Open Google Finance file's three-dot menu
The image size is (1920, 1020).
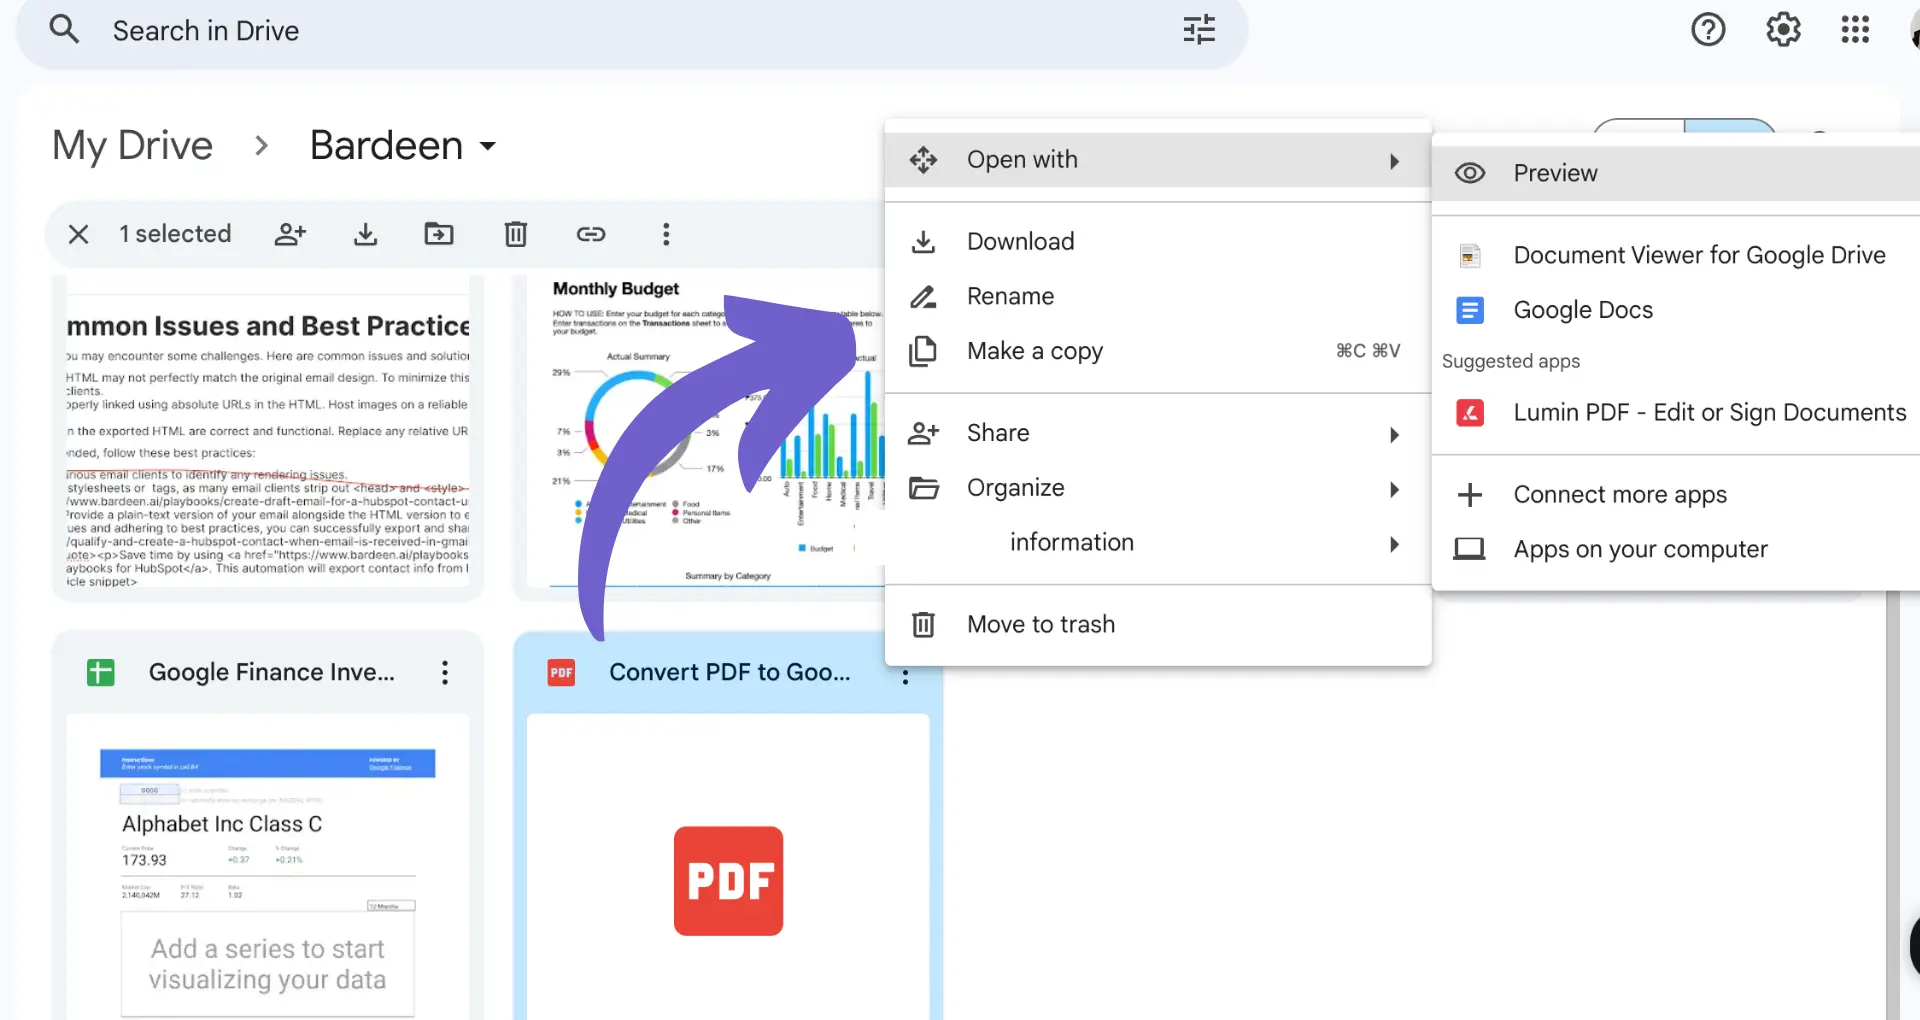coord(445,672)
